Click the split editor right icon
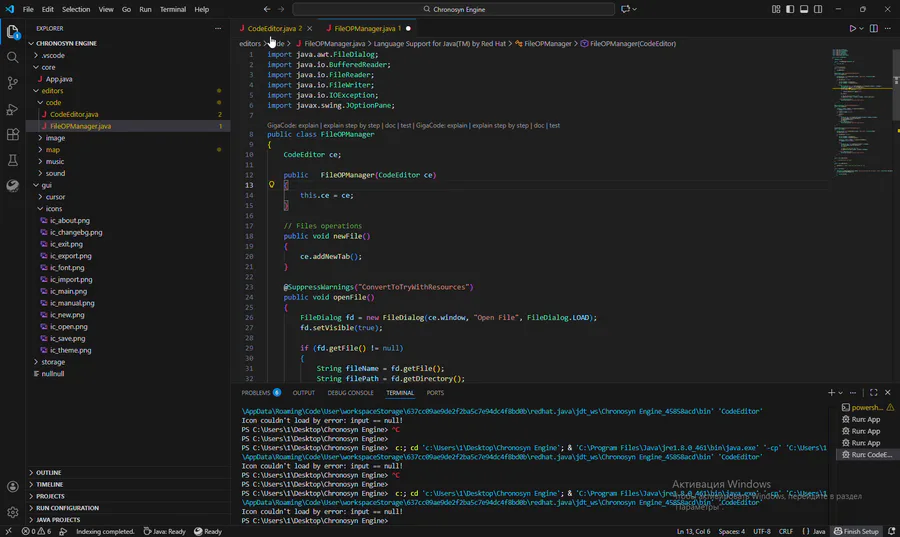 pos(873,29)
